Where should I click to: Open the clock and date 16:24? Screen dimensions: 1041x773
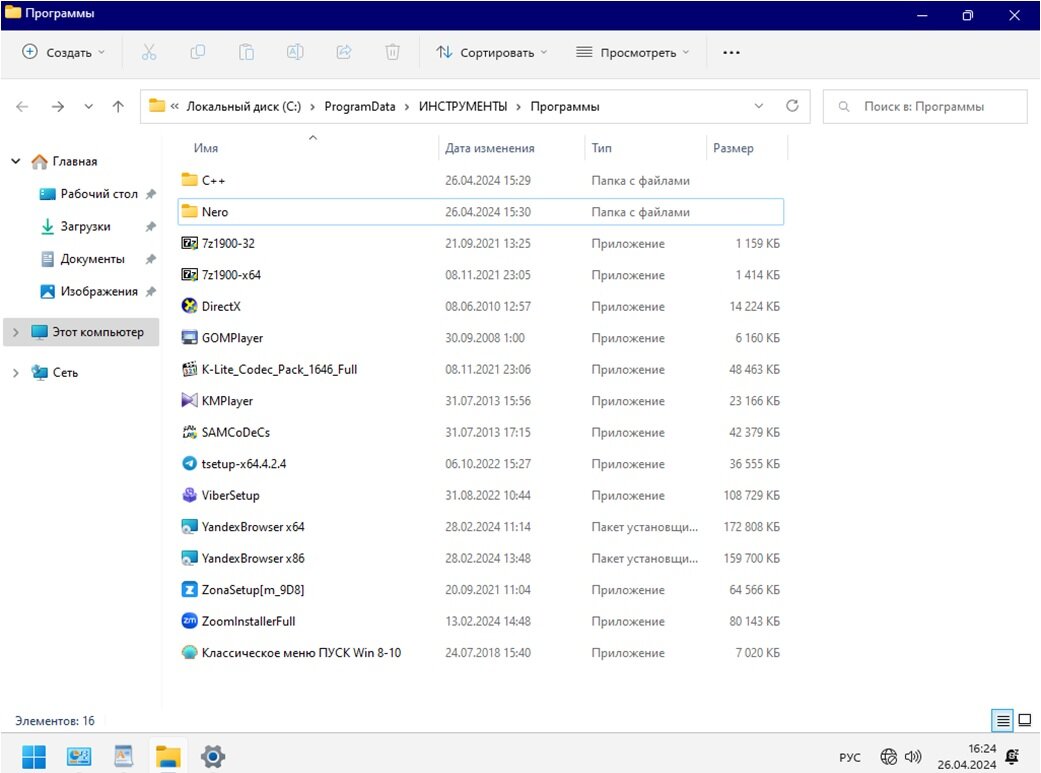click(x=967, y=756)
